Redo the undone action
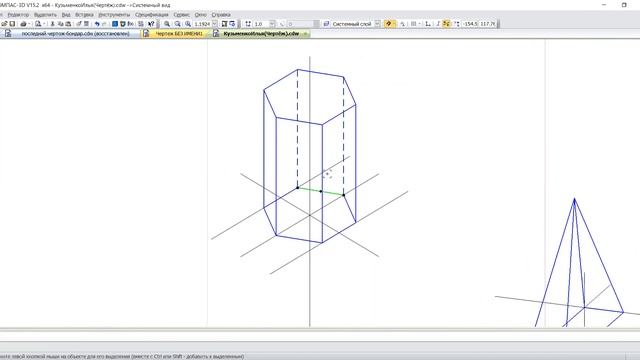The width and height of the screenshot is (640, 360). [104, 24]
